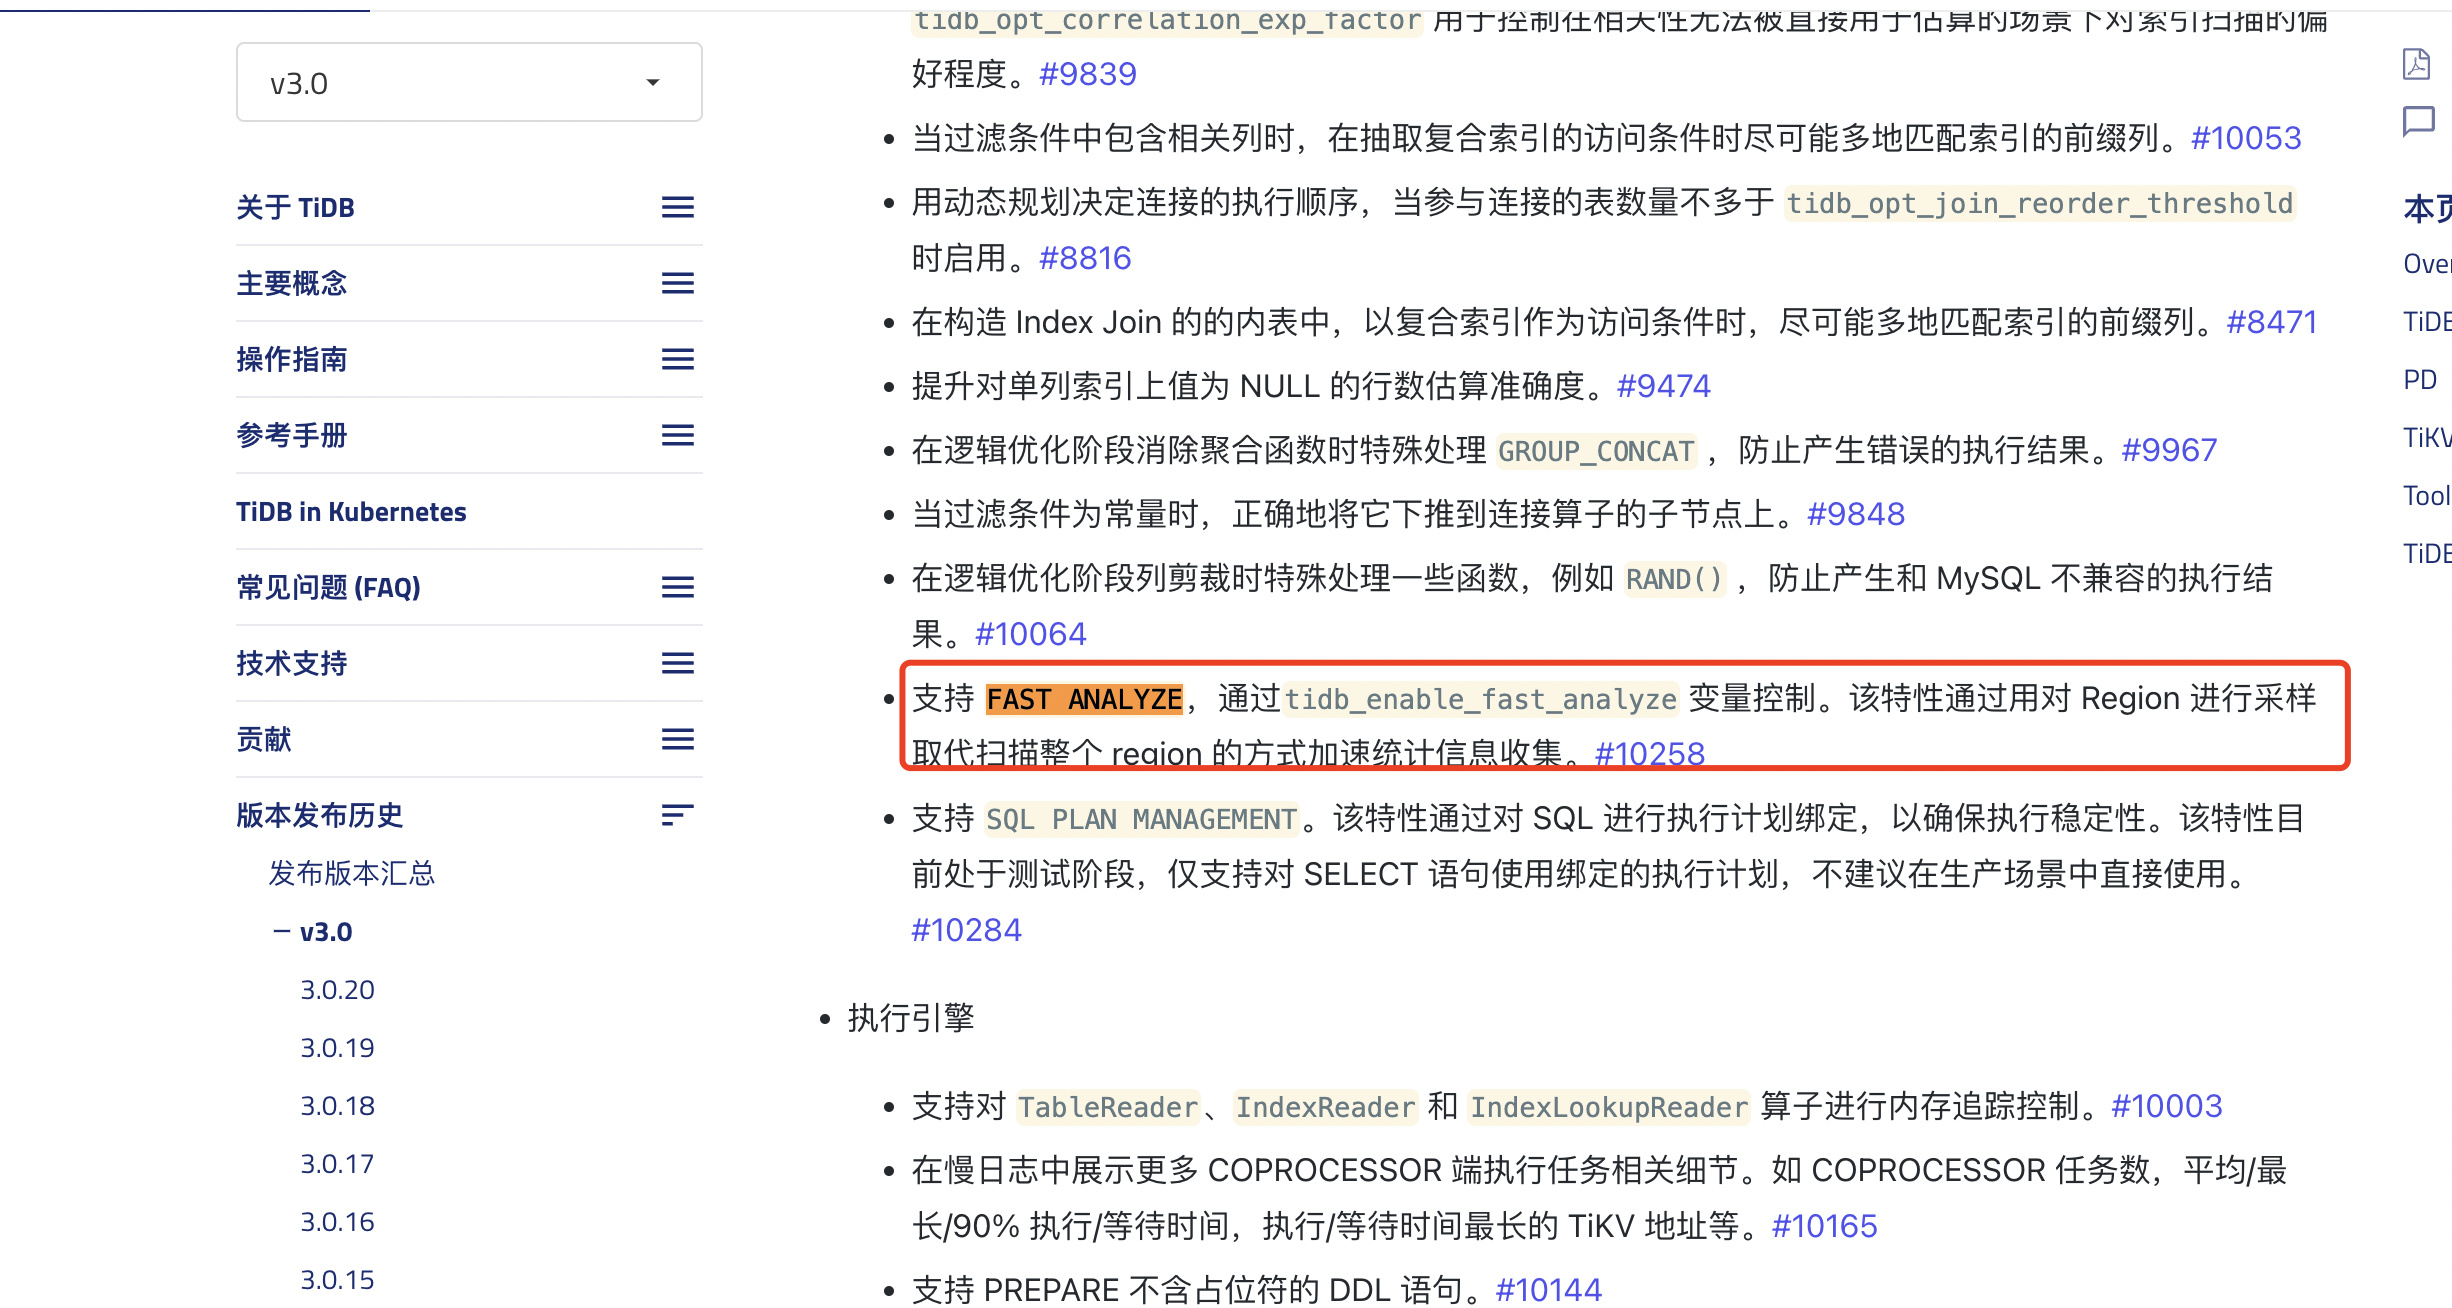Open the v3.0 version dropdown
The width and height of the screenshot is (2452, 1308).
click(468, 83)
